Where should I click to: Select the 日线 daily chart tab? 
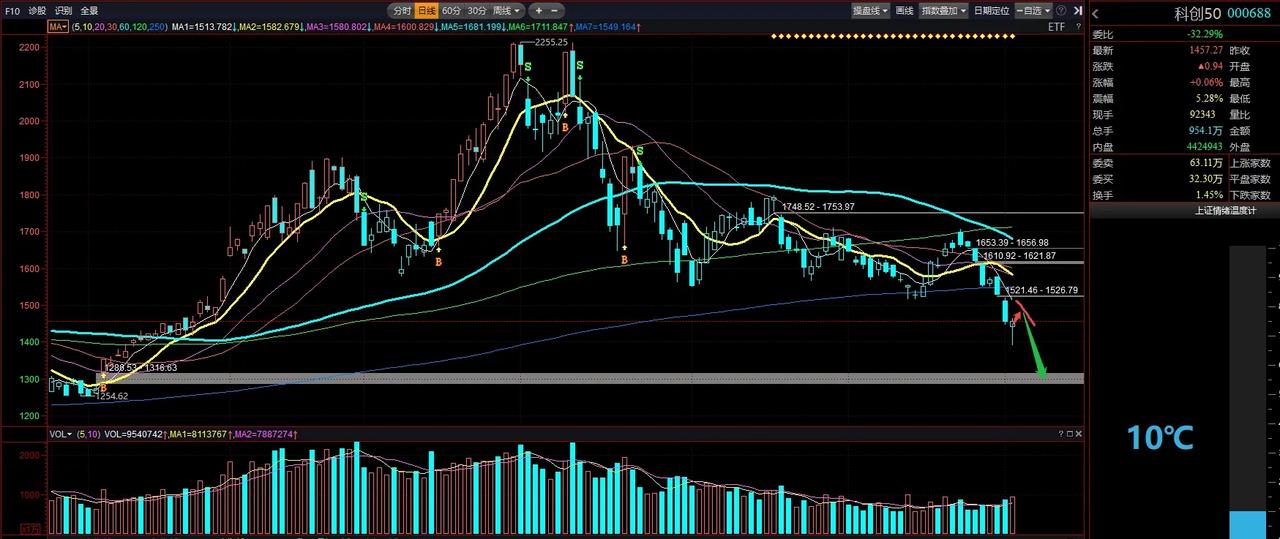coord(427,11)
